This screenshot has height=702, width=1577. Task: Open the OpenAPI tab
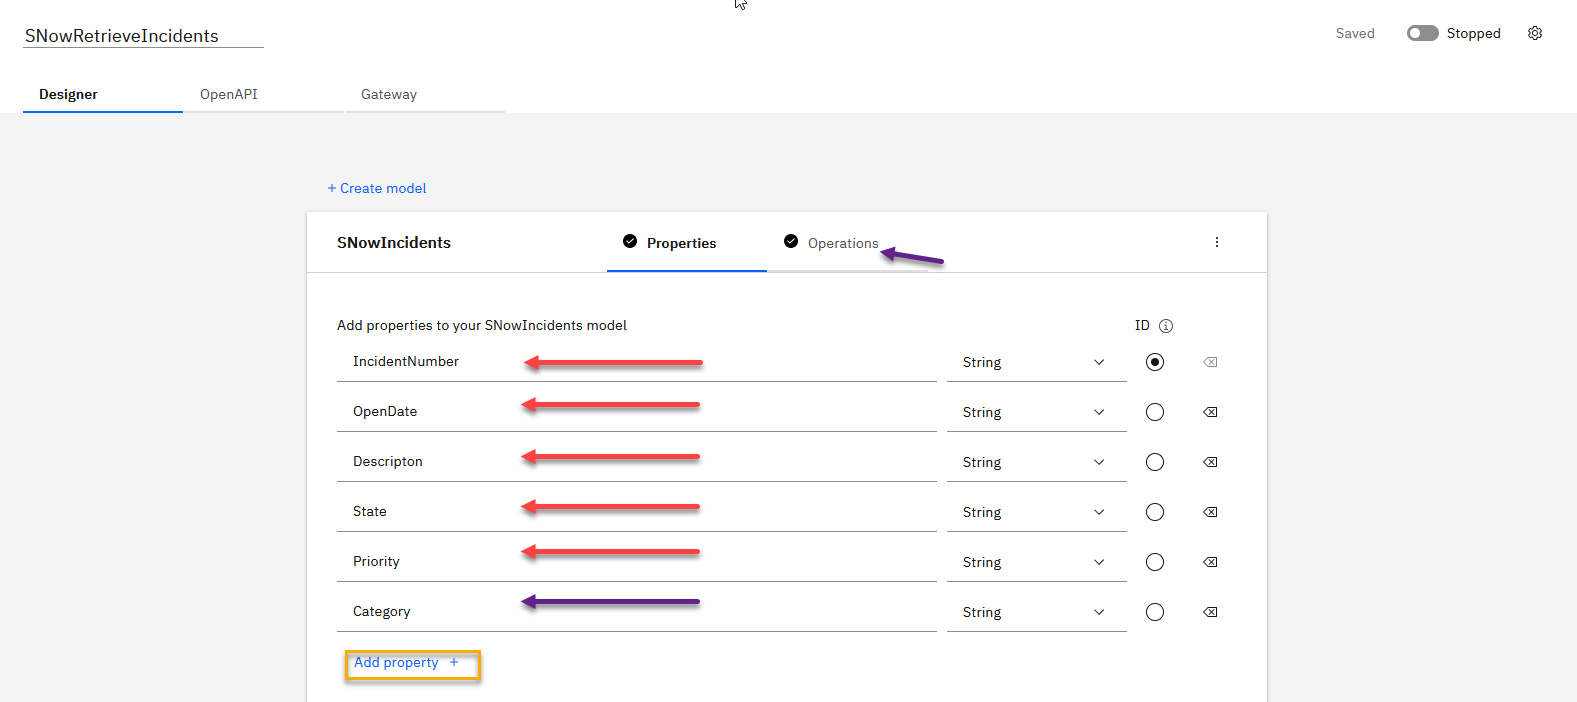click(x=229, y=94)
